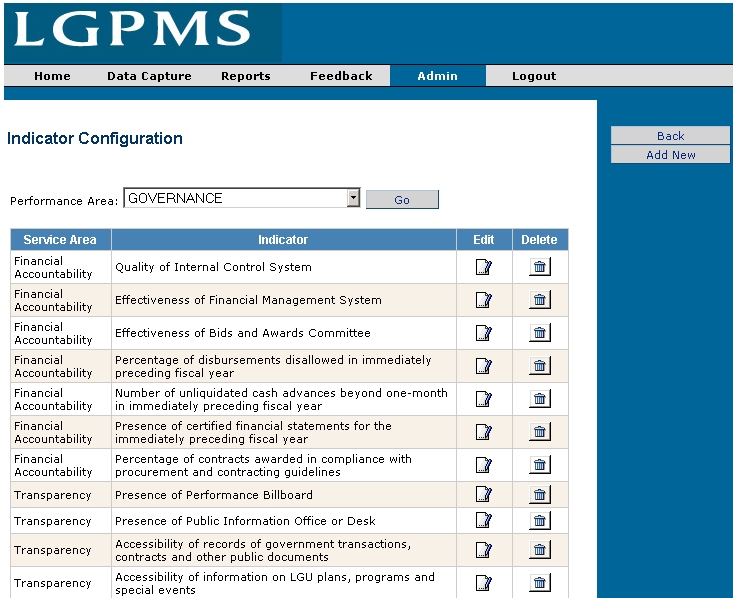Delete Presence of Performance Billboard indicator
The width and height of the screenshot is (733, 598).
click(x=540, y=495)
